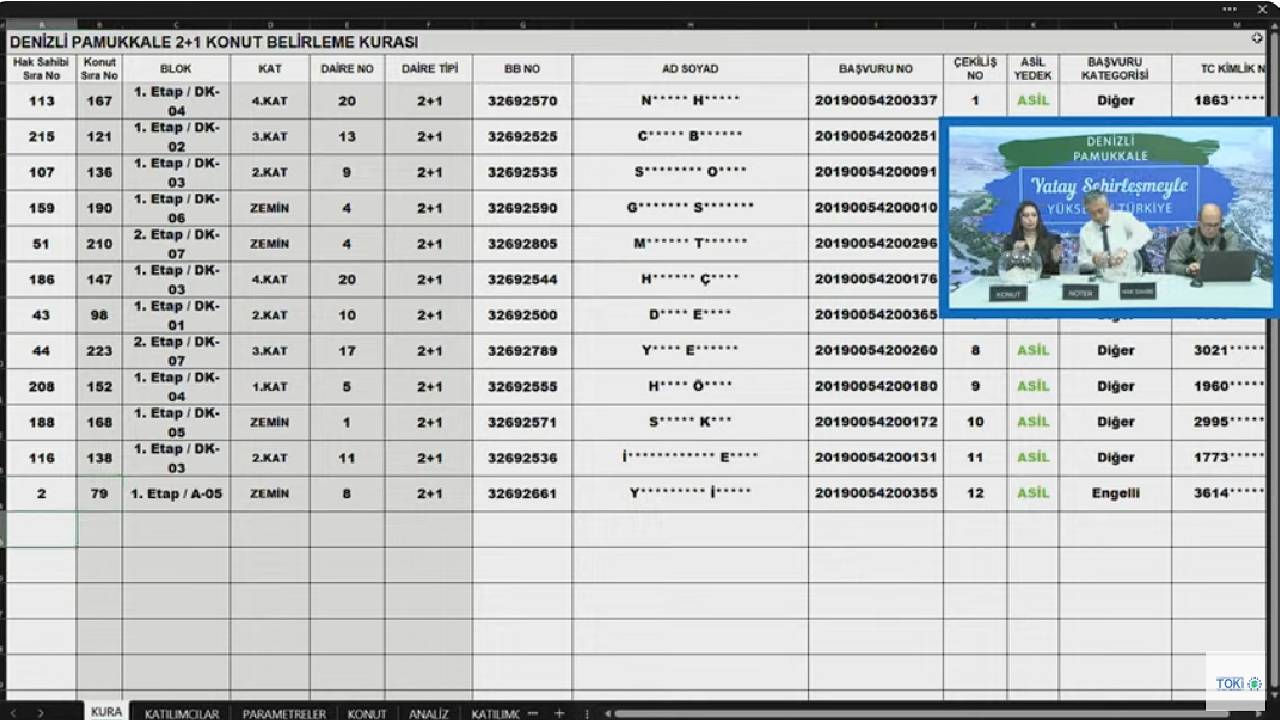Select the 'Hak Sahibi Sıra No' header cell
This screenshot has height=720, width=1280.
tap(41, 69)
